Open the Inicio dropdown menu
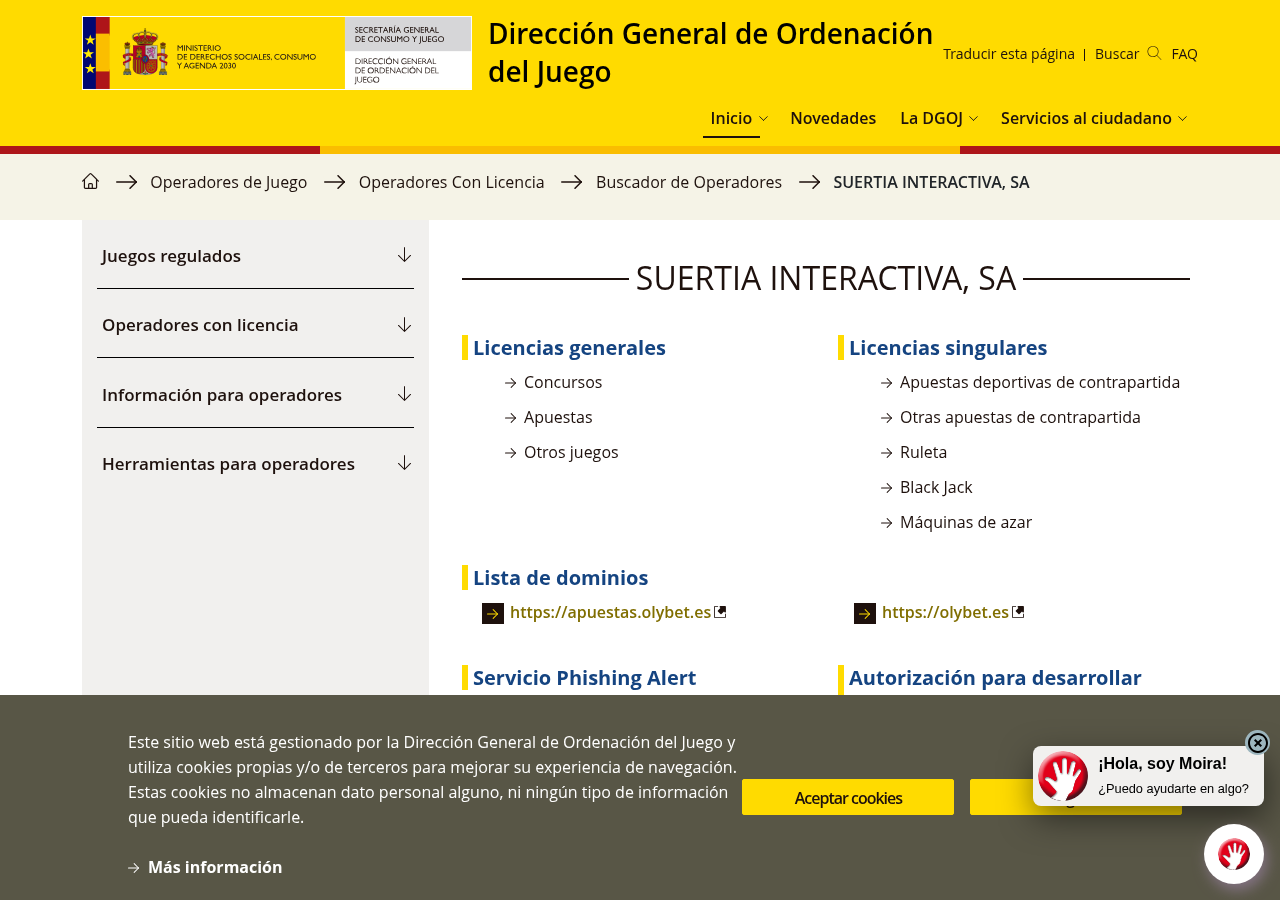Viewport: 1280px width, 900px height. [x=739, y=118]
